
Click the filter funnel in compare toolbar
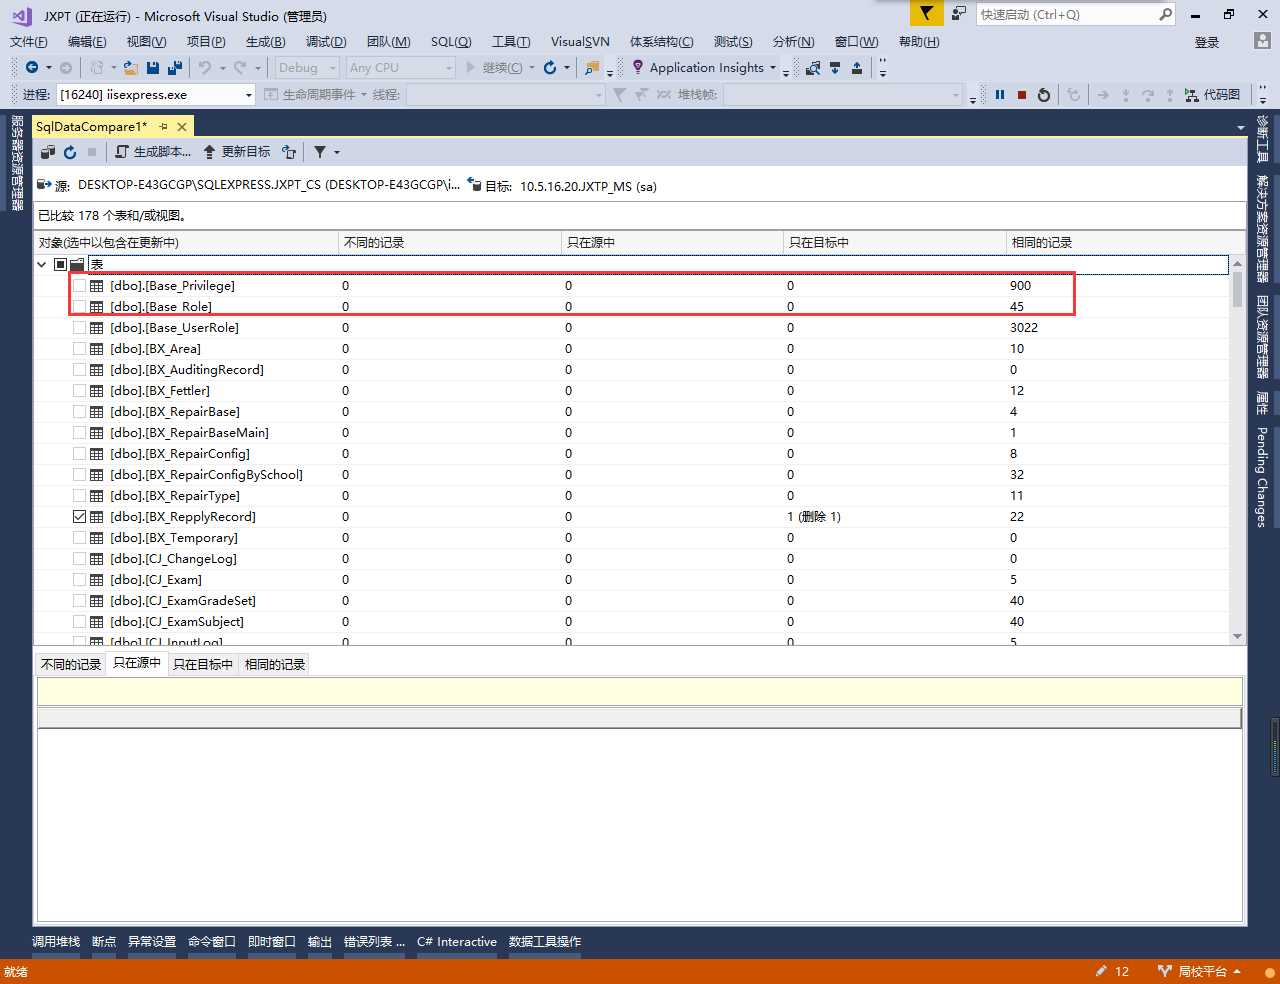pos(320,152)
